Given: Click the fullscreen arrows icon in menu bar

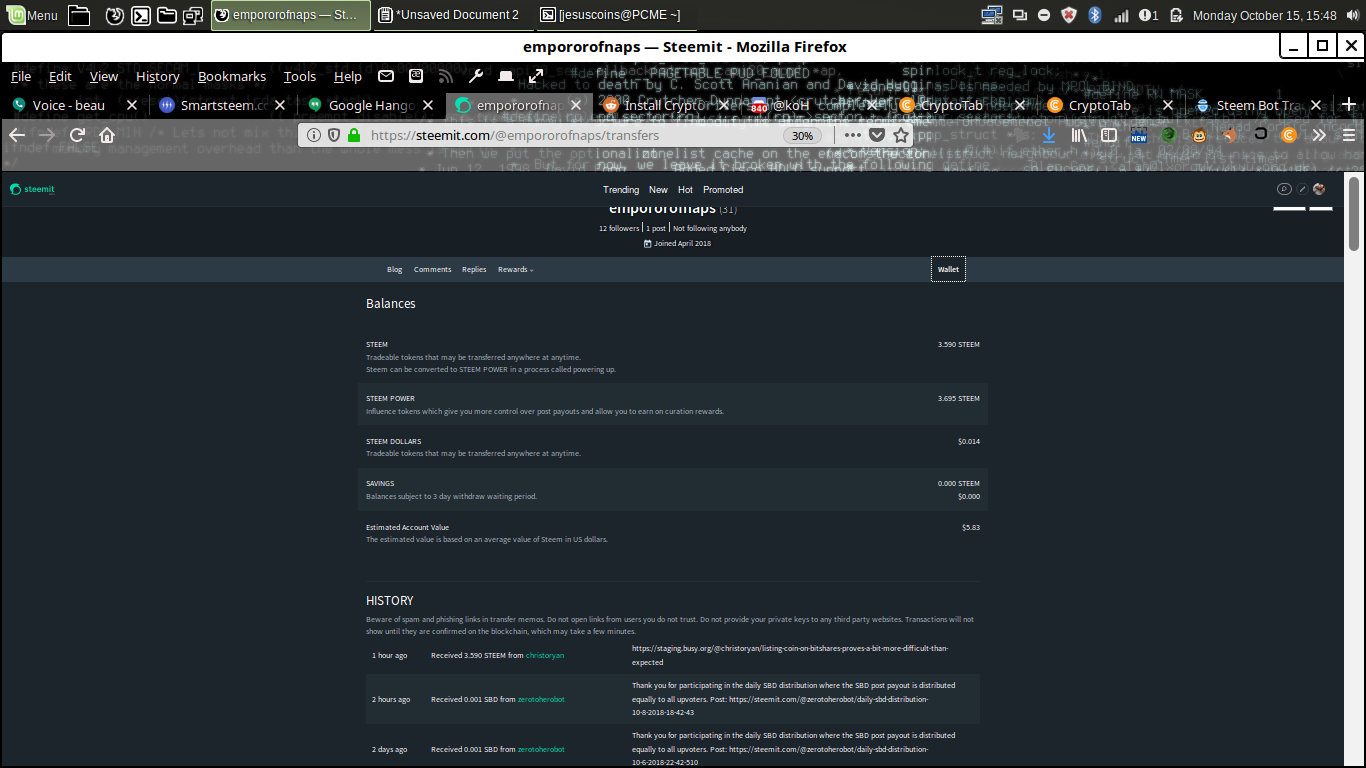Looking at the screenshot, I should (537, 76).
